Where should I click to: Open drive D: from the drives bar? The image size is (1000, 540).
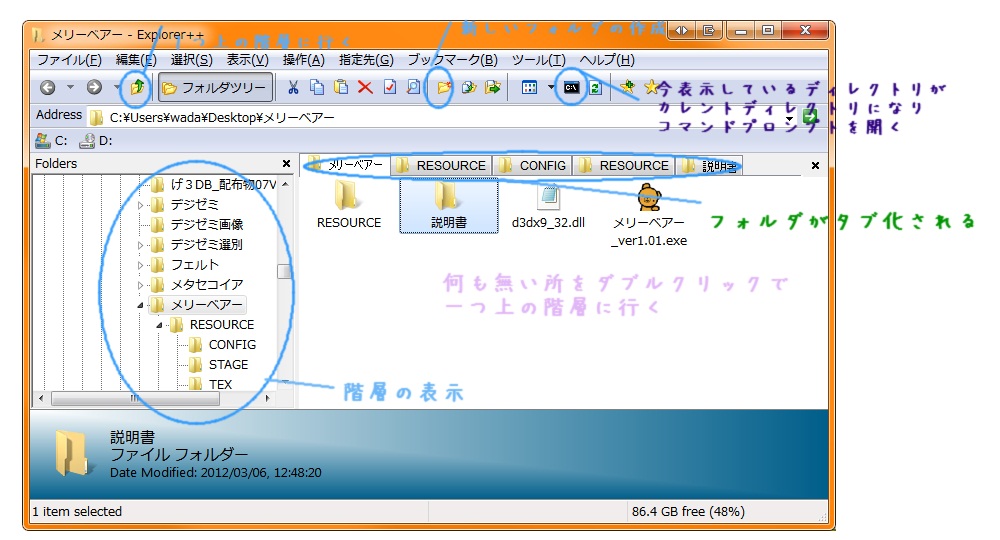(96, 141)
